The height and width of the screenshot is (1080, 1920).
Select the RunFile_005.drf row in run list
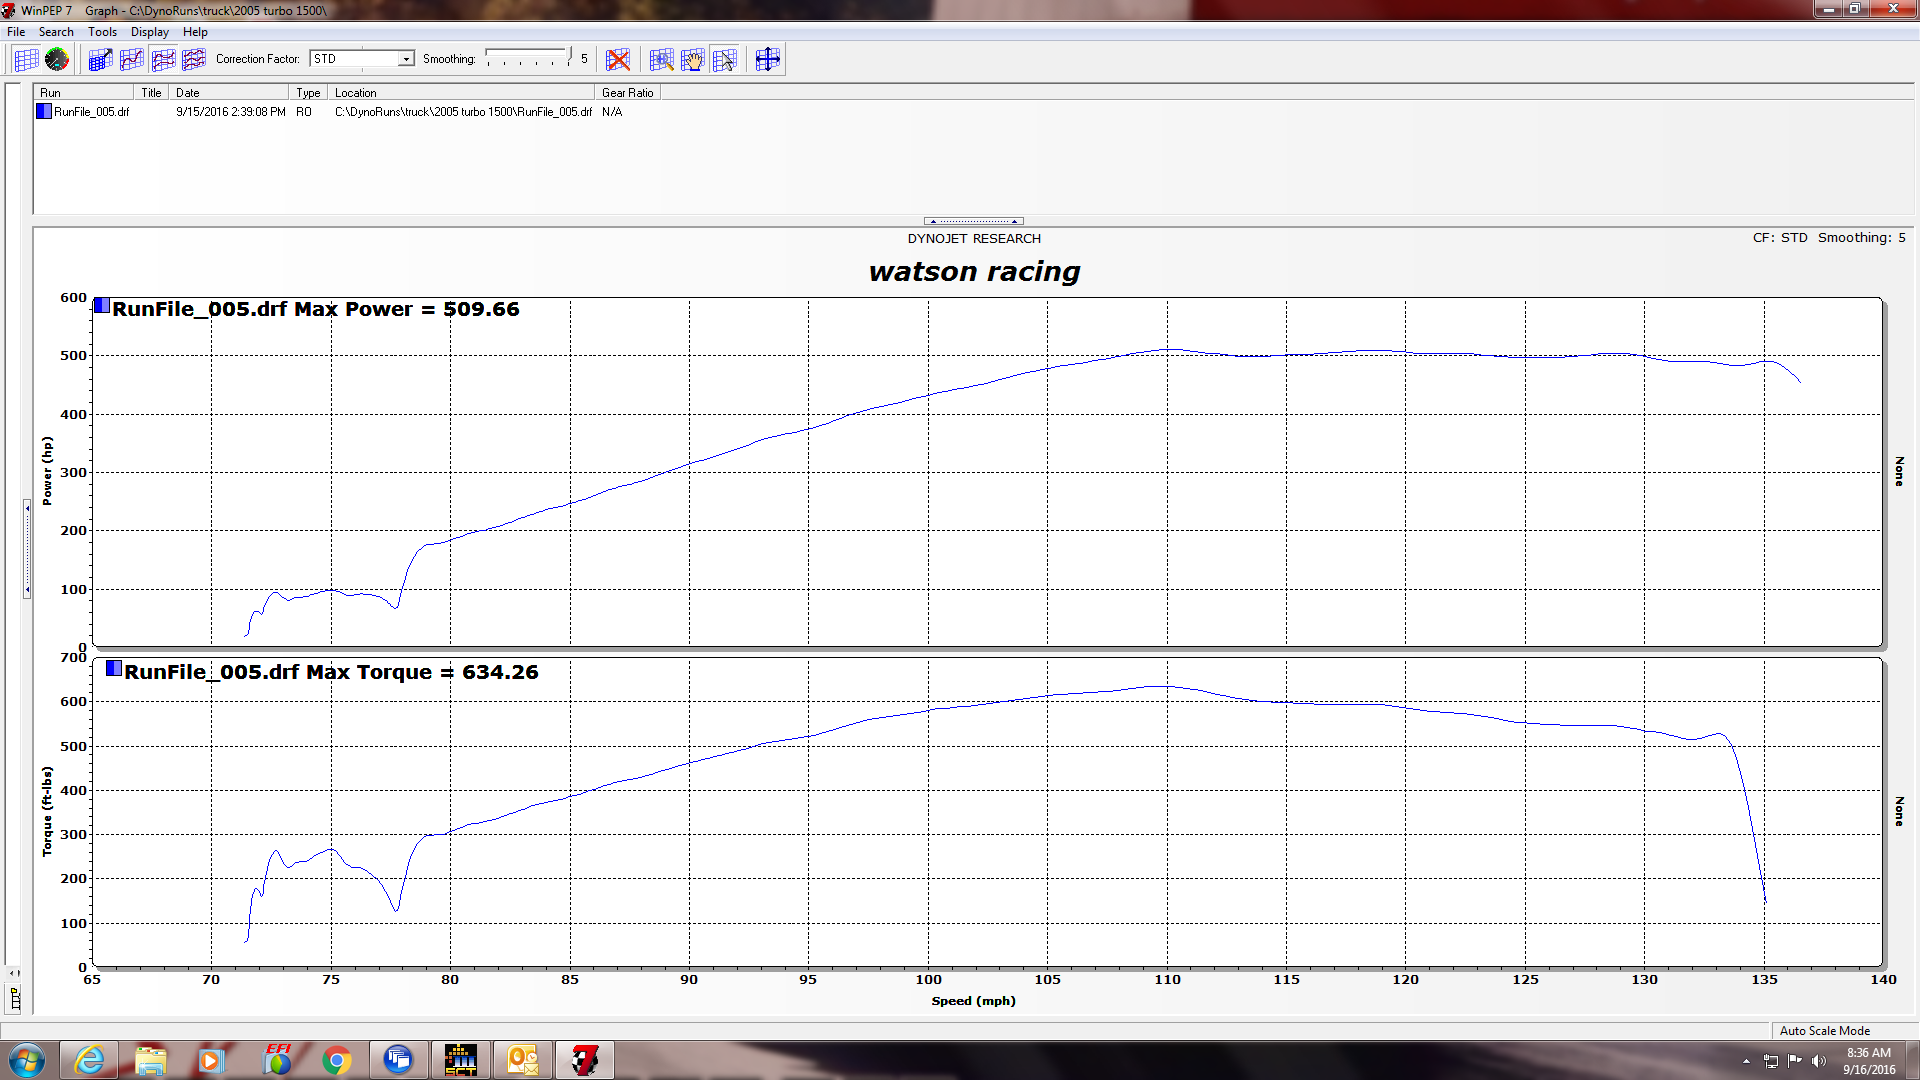click(x=92, y=112)
